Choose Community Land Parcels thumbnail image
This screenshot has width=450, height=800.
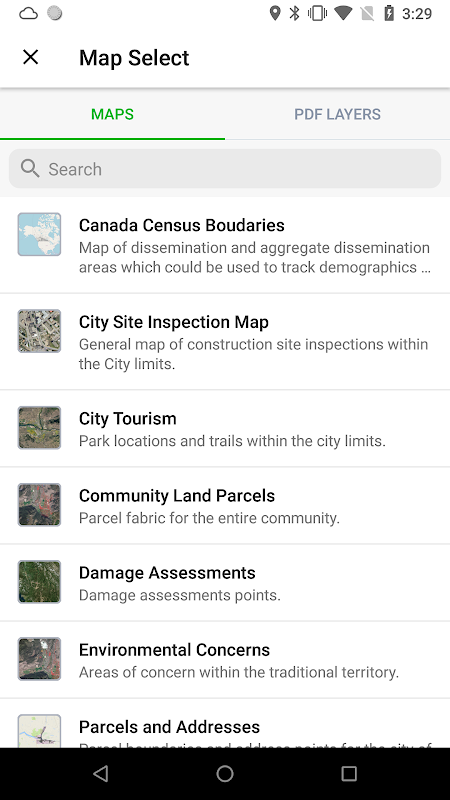click(39, 505)
